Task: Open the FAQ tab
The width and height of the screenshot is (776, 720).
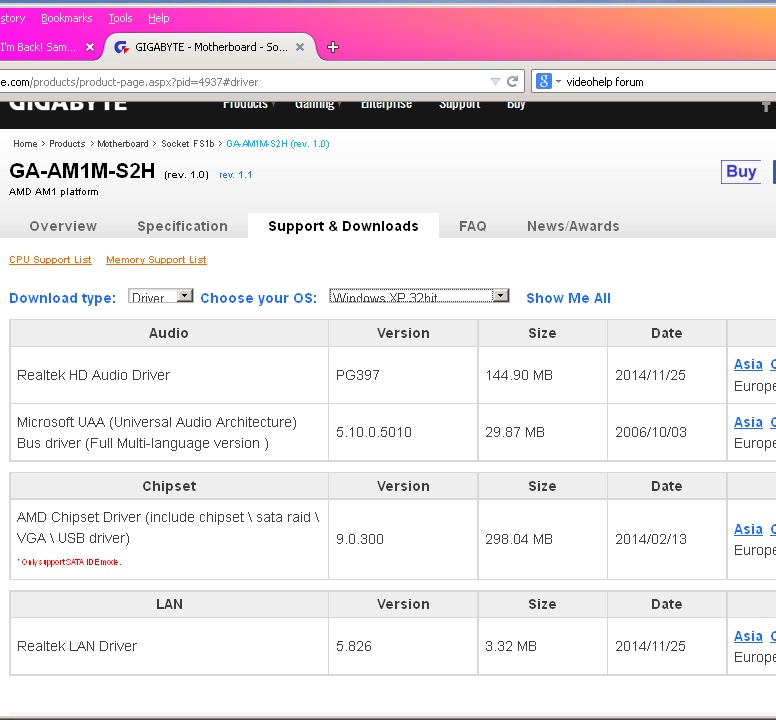Action: coord(473,226)
